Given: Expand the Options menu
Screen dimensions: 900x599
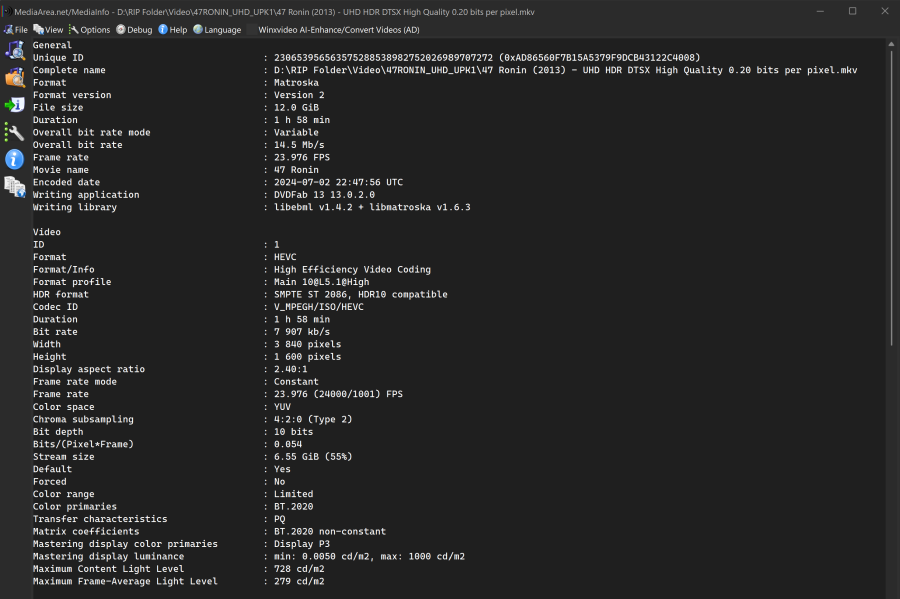Looking at the screenshot, I should tap(90, 30).
